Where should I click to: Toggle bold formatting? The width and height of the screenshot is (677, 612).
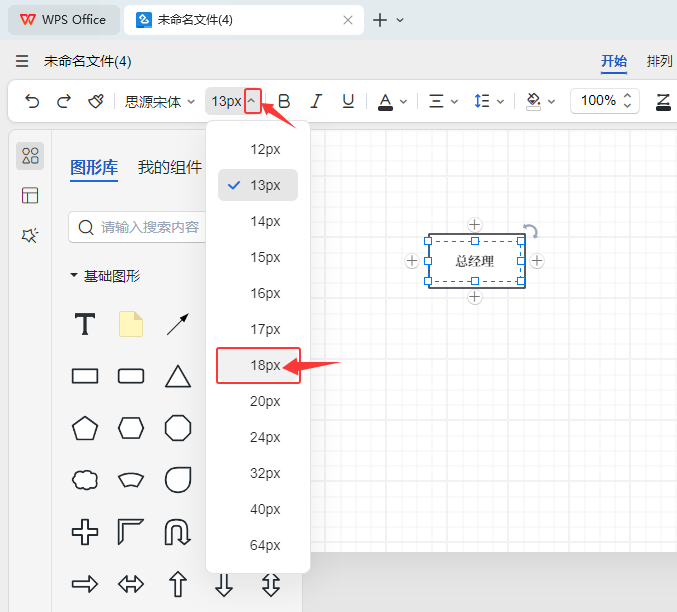(284, 101)
